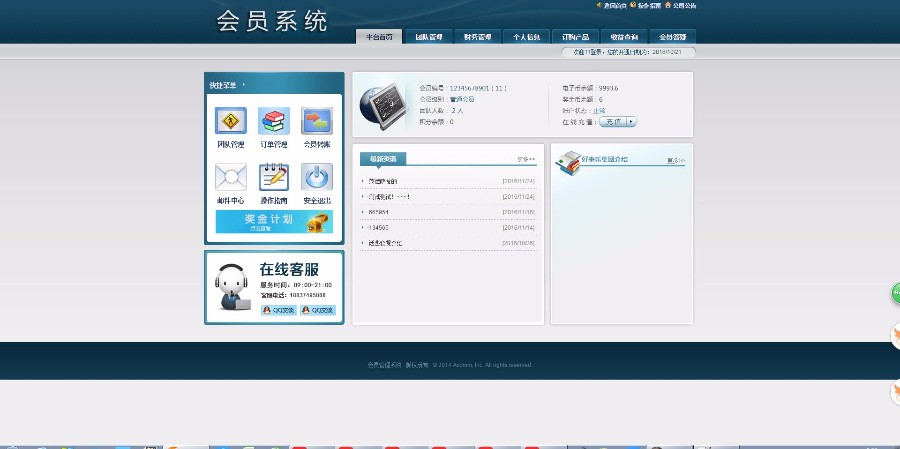Open the 订单管理 stacked-books icon

tap(274, 121)
